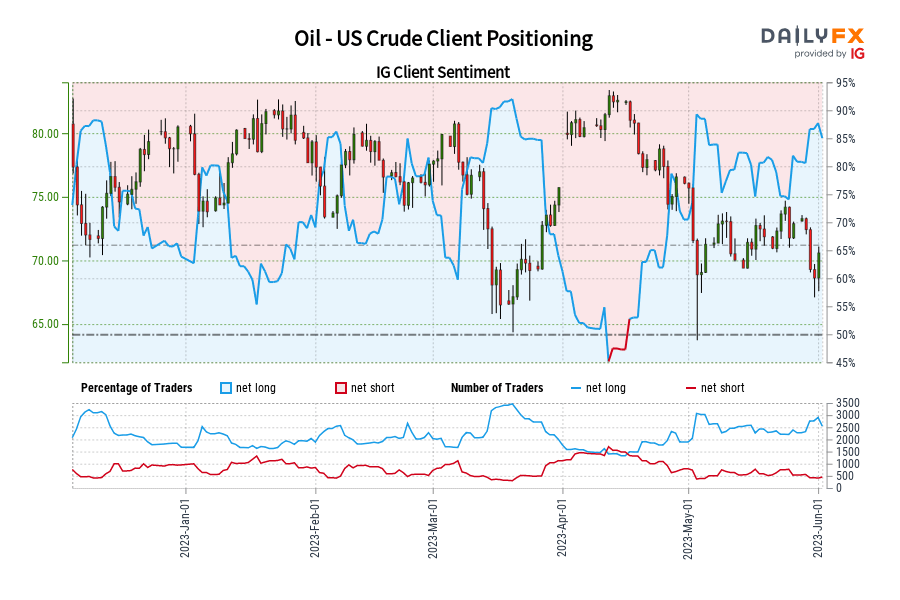Click the red IG logo badge
Image resolution: width=900 pixels, height=600 pixels.
(855, 53)
